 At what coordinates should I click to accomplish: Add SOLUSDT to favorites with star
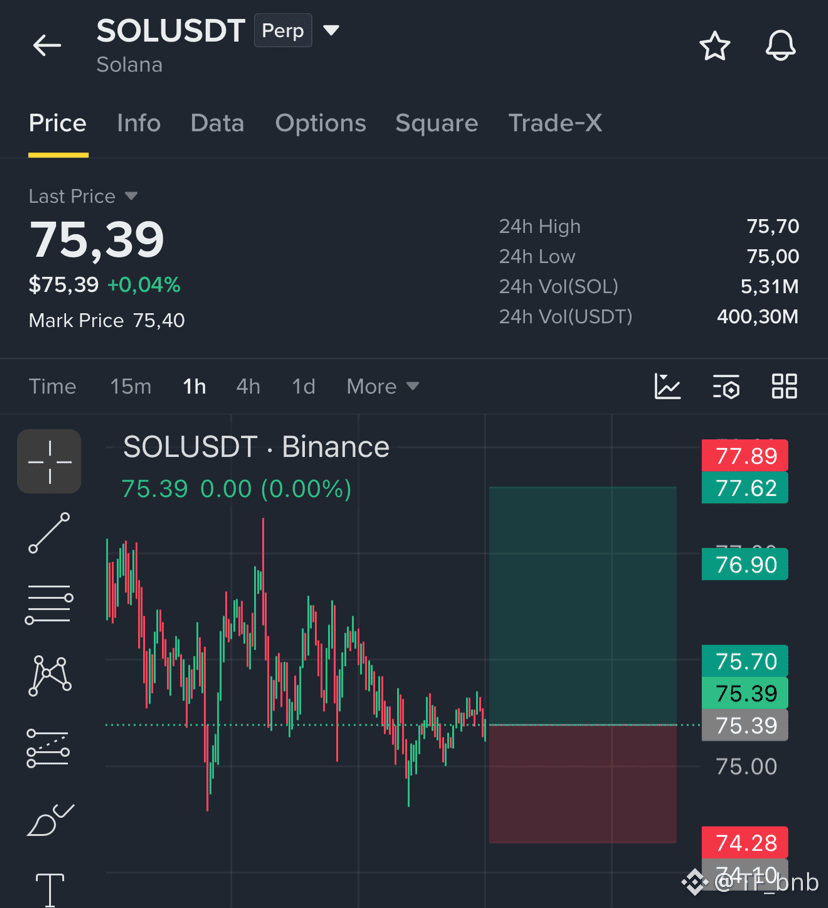click(715, 46)
